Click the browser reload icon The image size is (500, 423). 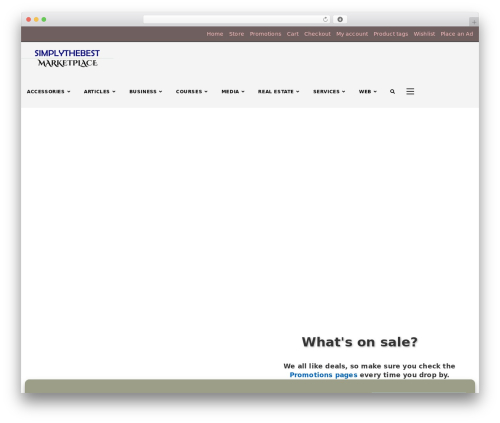[x=325, y=19]
